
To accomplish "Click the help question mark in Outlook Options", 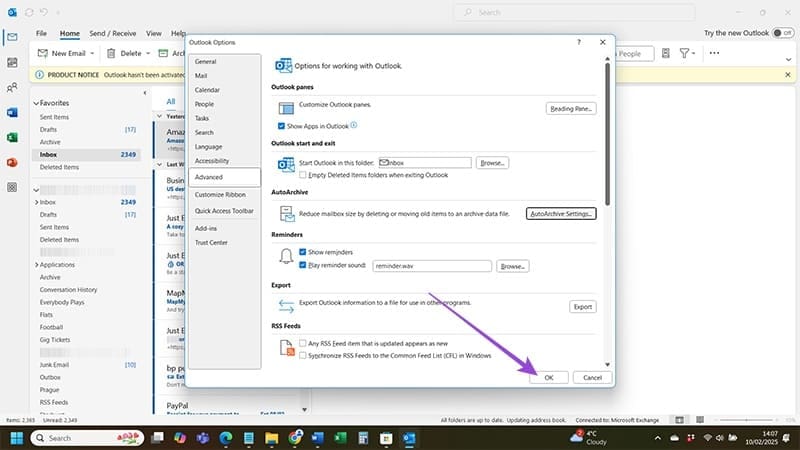I will coord(579,42).
